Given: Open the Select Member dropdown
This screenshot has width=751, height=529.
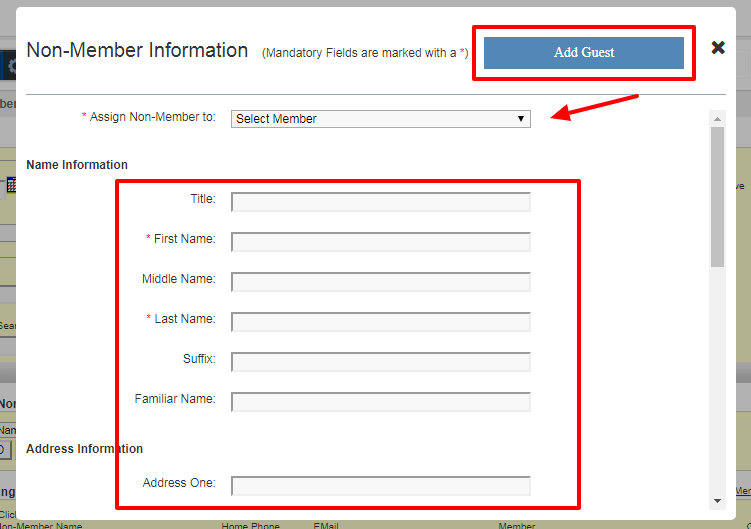Looking at the screenshot, I should click(x=381, y=119).
